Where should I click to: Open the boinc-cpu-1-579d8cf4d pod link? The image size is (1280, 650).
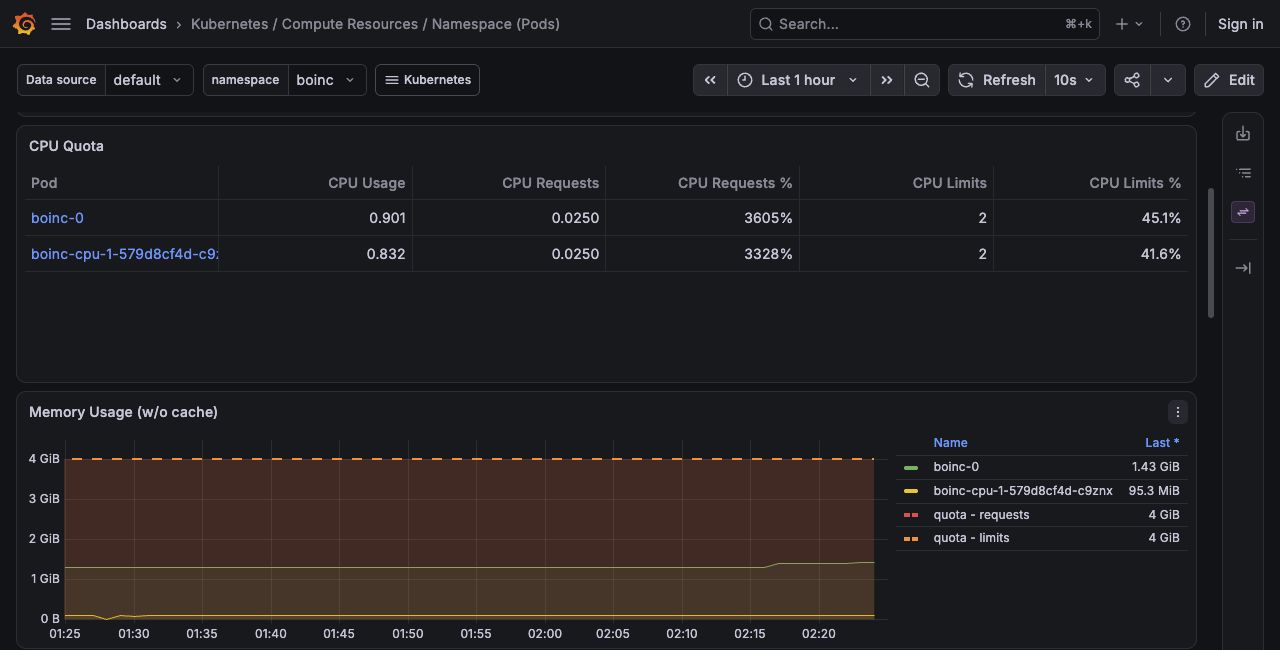(124, 254)
